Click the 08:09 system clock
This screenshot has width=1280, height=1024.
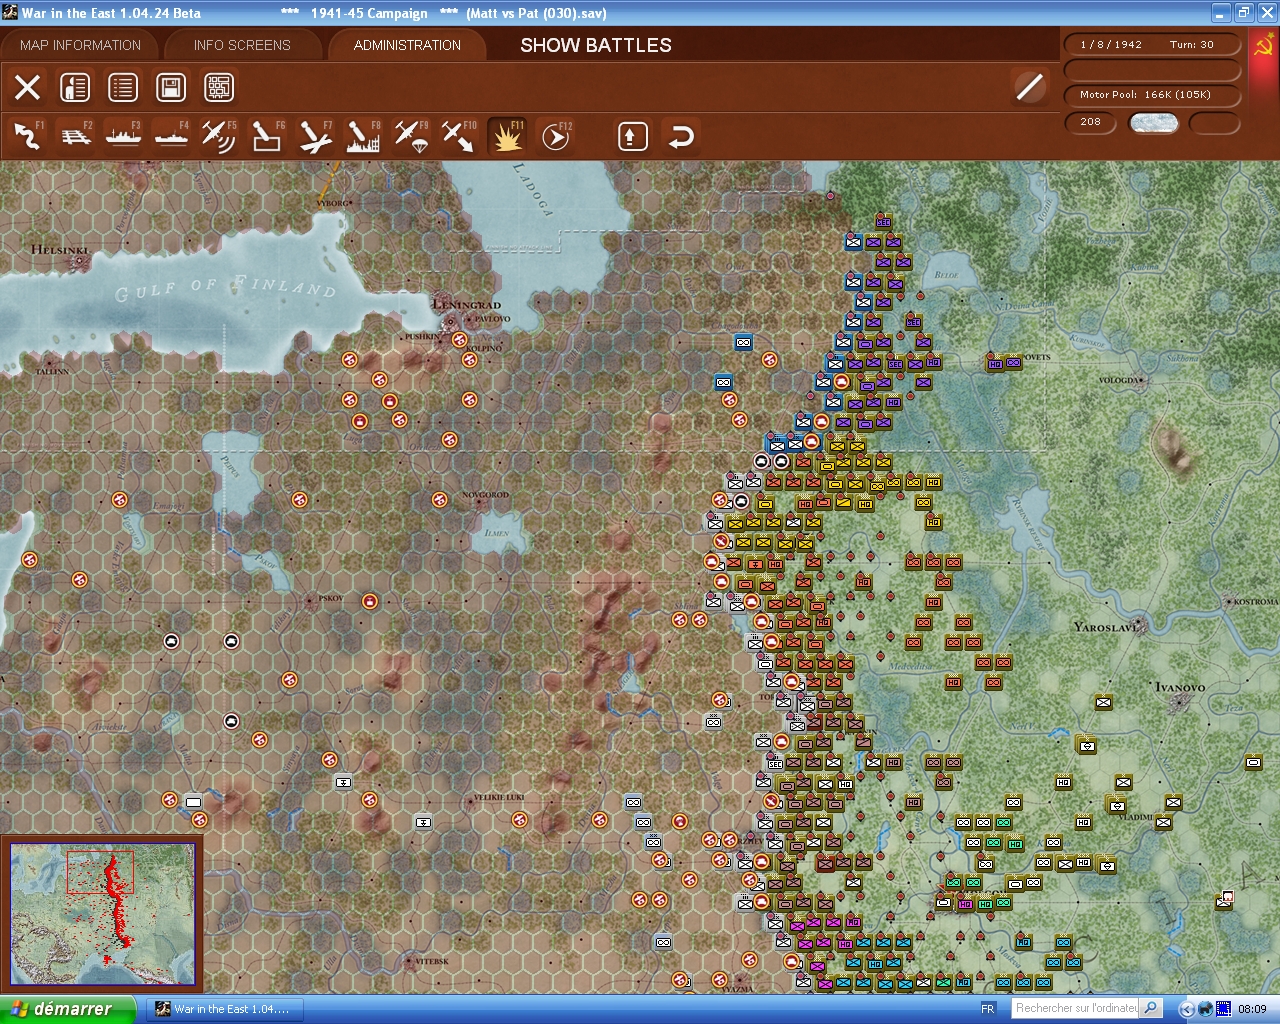1252,1009
